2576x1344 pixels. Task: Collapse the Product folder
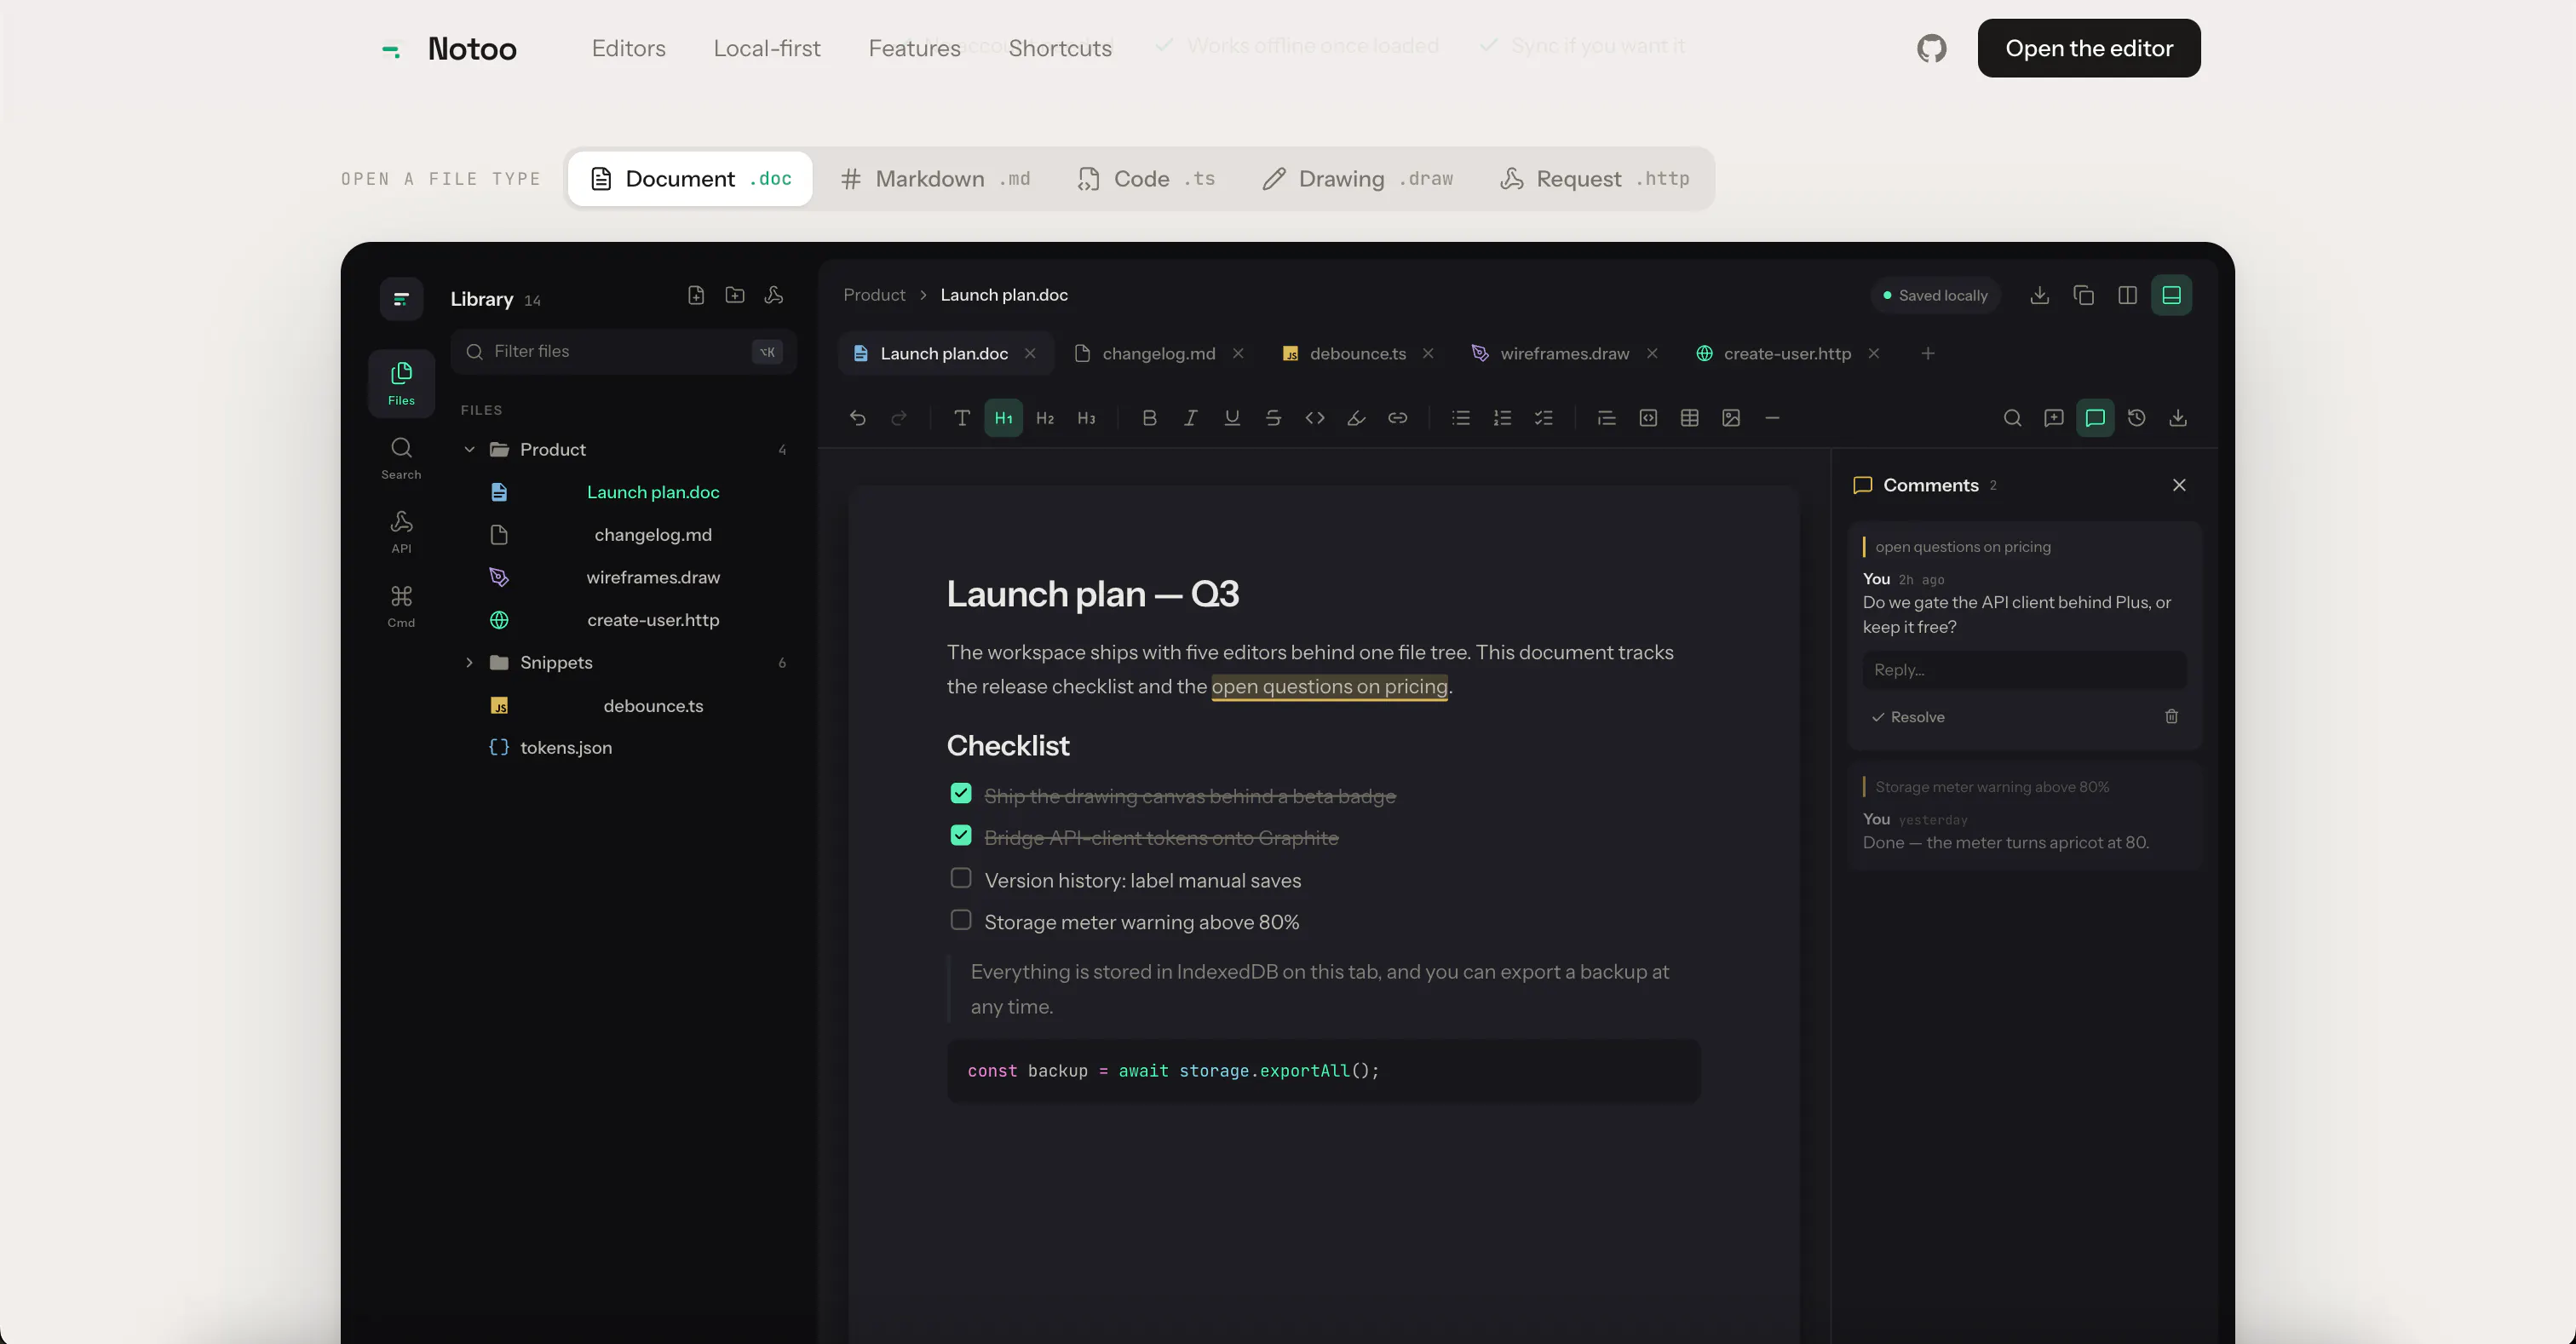coord(469,449)
